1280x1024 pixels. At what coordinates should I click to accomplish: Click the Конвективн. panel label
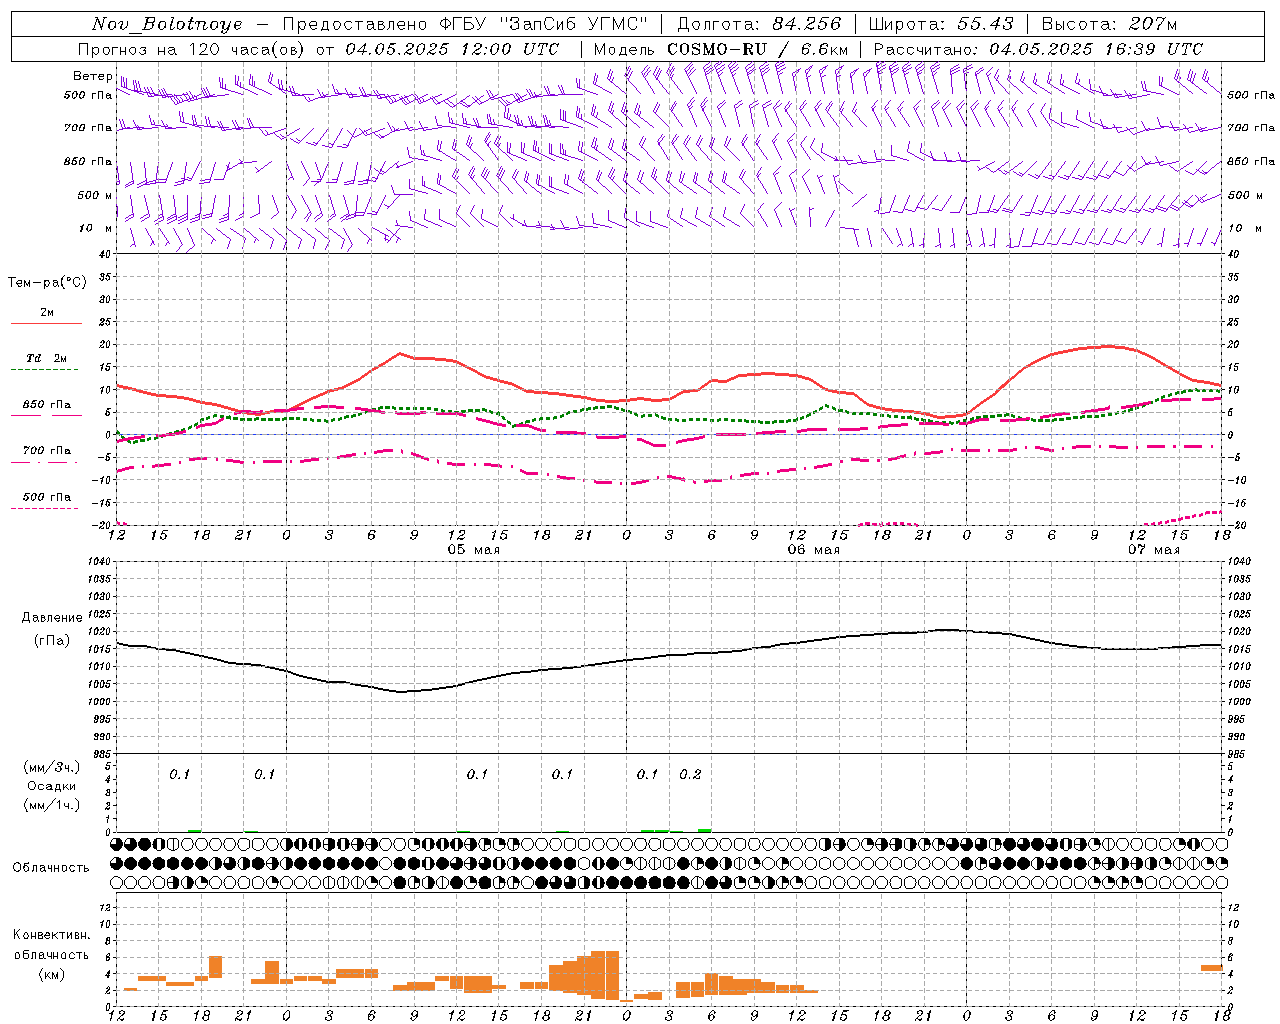(51, 935)
